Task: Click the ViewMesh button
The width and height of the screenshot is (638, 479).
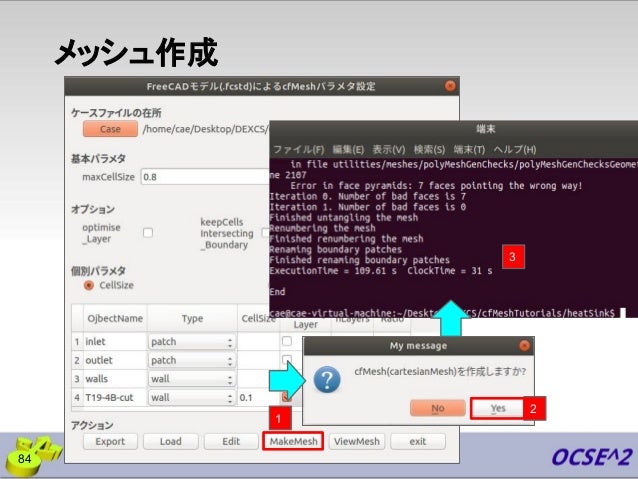Action: coord(357,442)
